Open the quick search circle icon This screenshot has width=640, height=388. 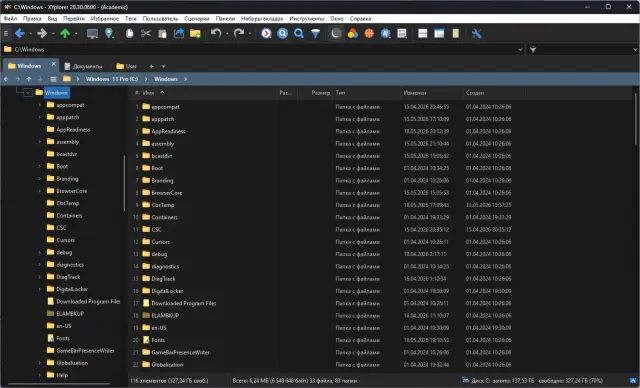282,33
